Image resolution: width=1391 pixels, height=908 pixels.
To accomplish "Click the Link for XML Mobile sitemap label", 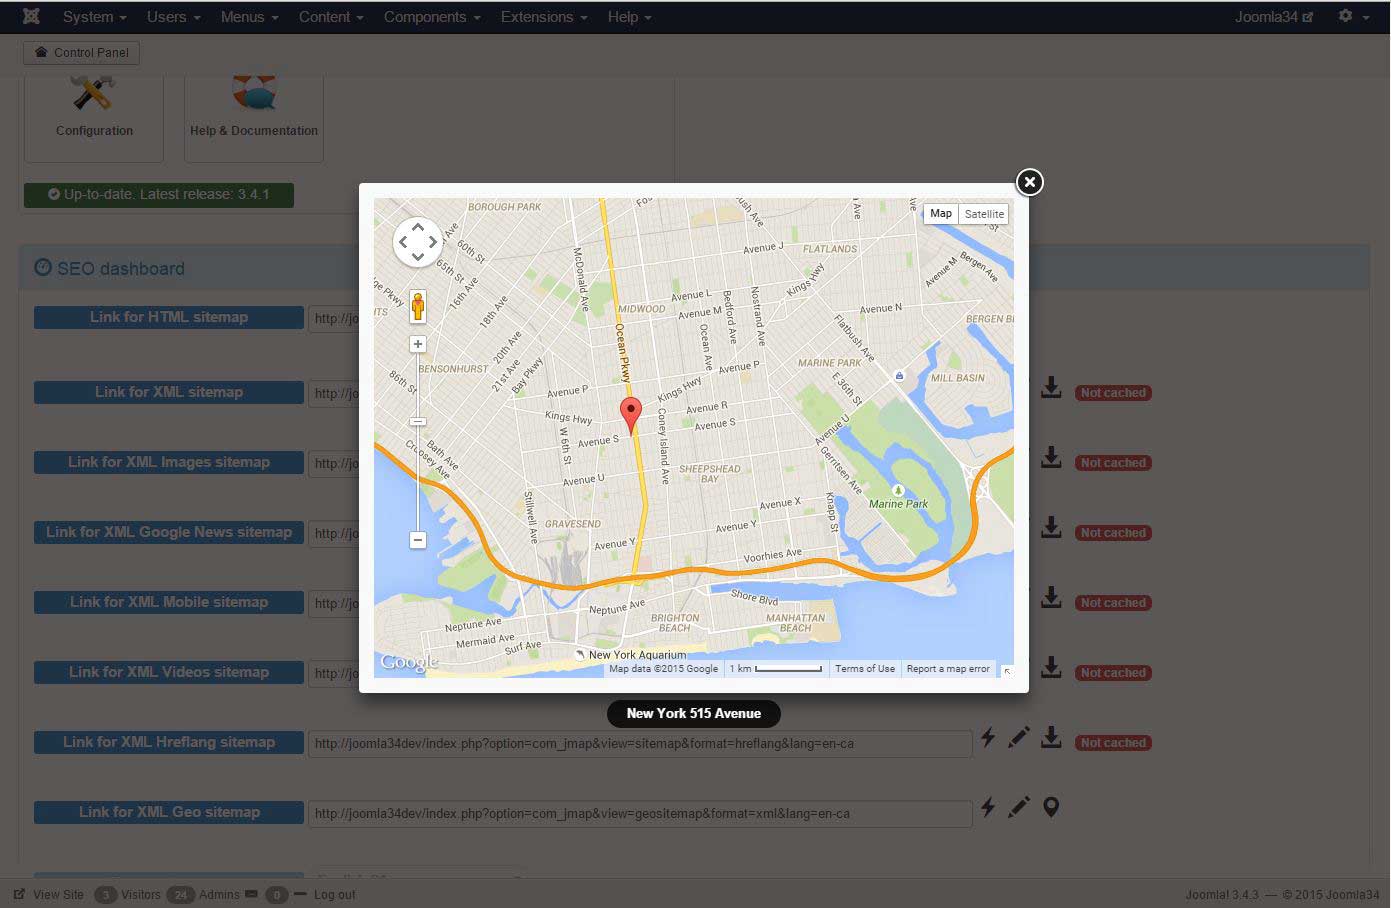I will click(169, 602).
